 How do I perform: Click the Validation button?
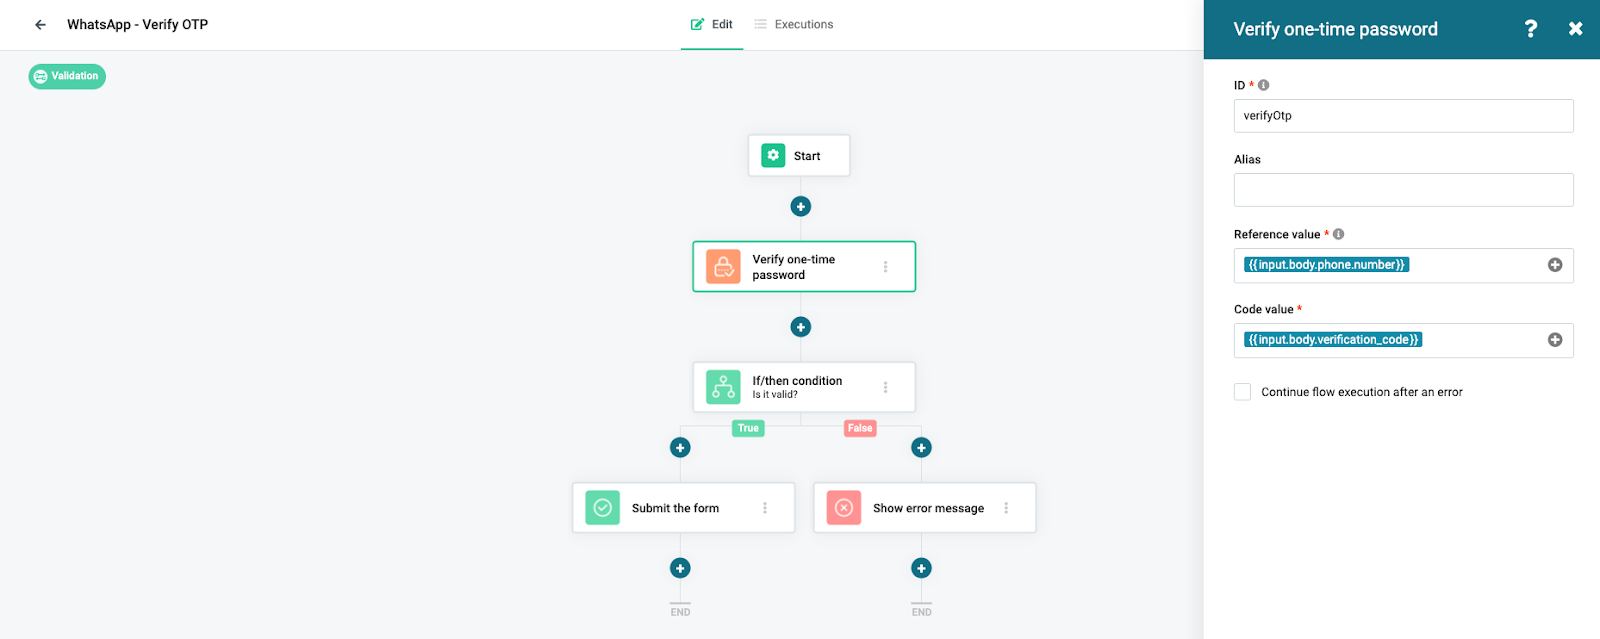(67, 76)
